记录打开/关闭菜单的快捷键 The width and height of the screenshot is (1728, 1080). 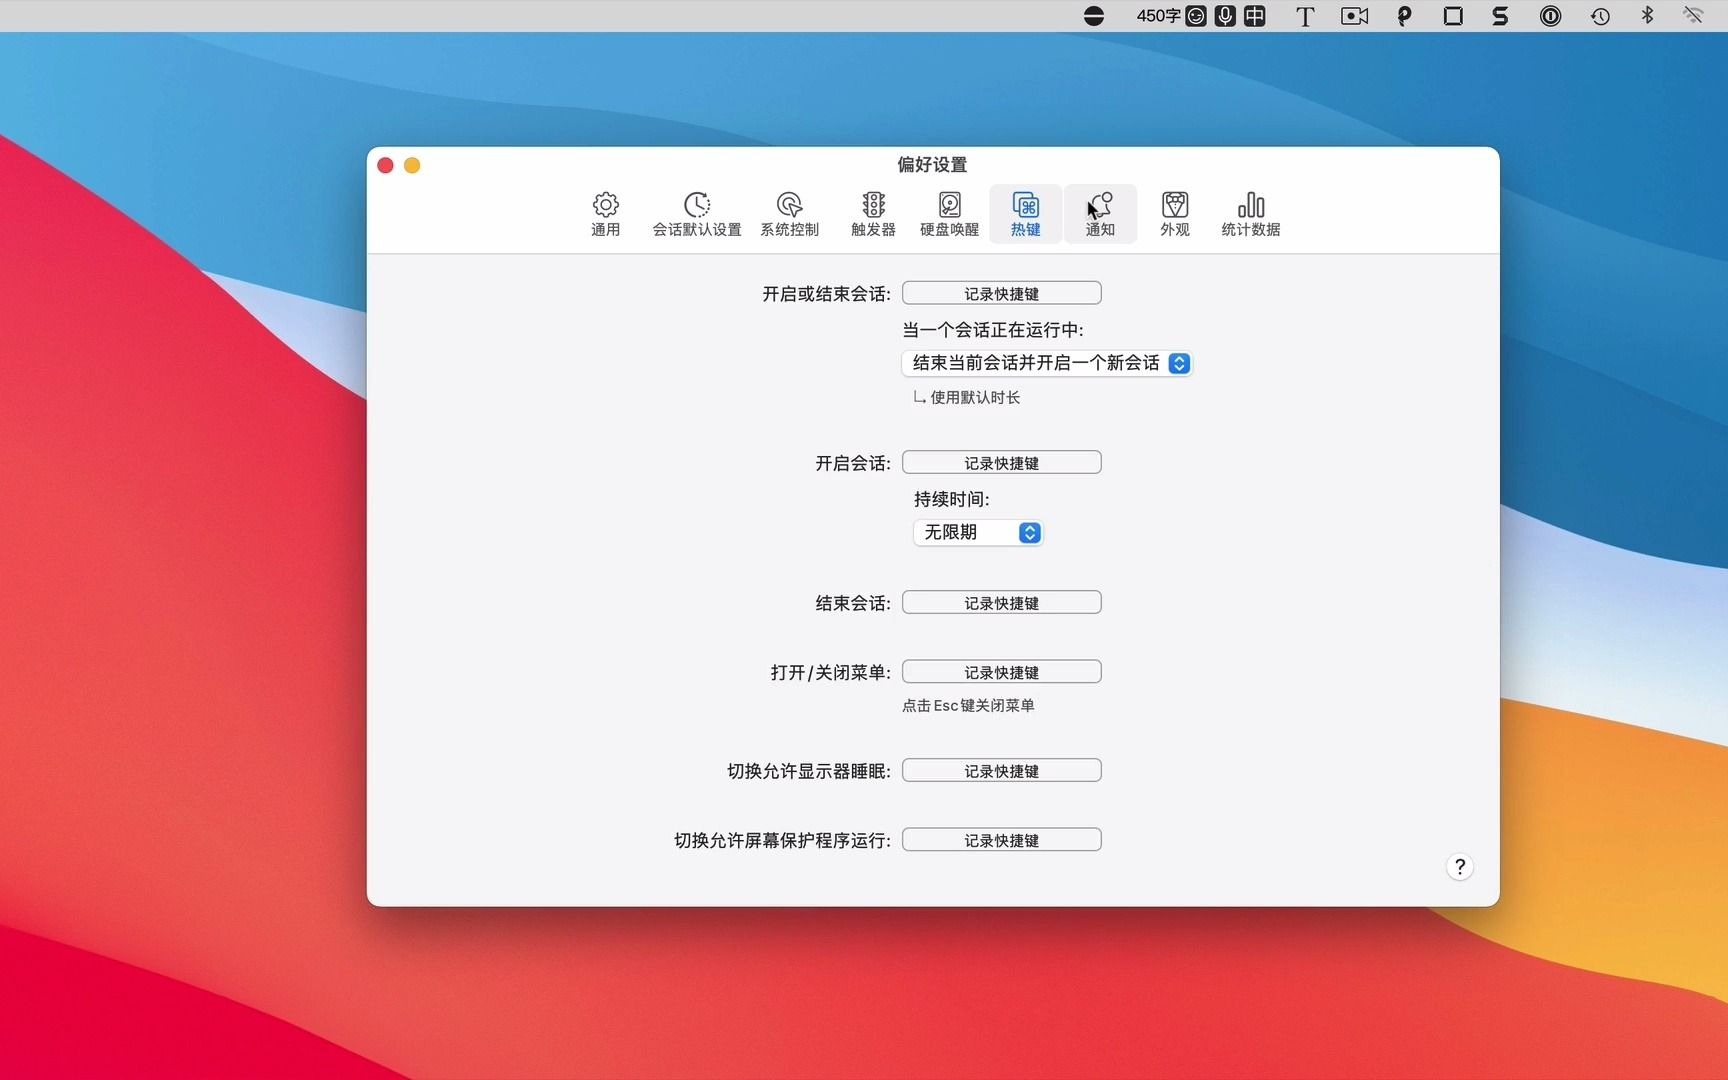click(x=1001, y=671)
